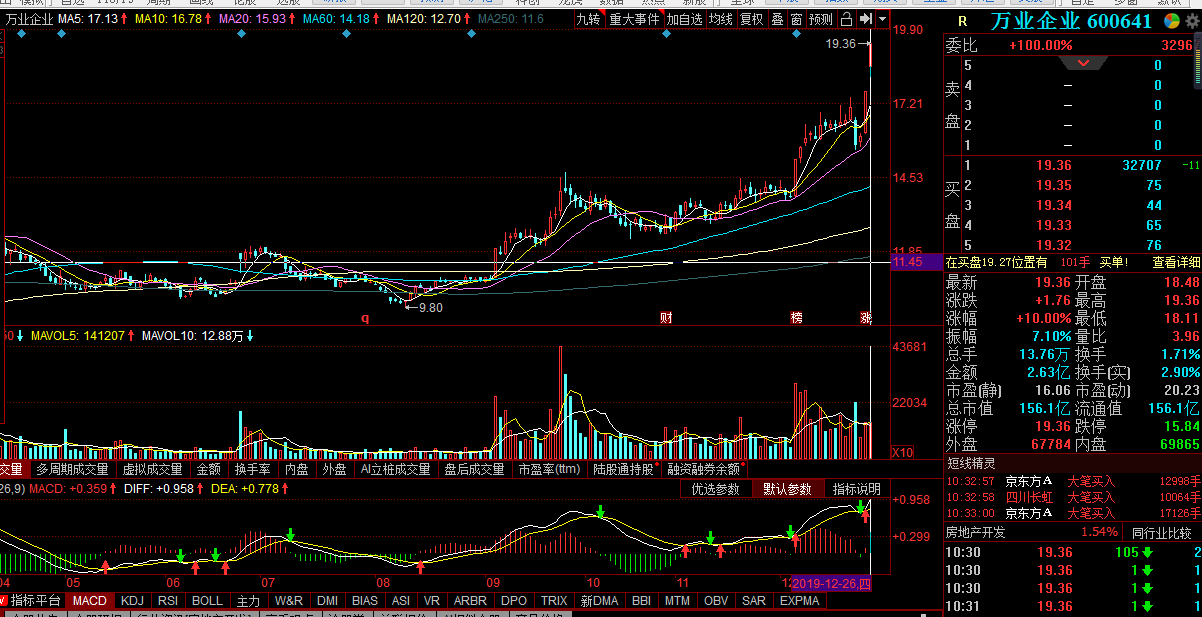Viewport: 1202px width, 617px height.
Task: Open the 重大事件 major events button
Action: (634, 19)
